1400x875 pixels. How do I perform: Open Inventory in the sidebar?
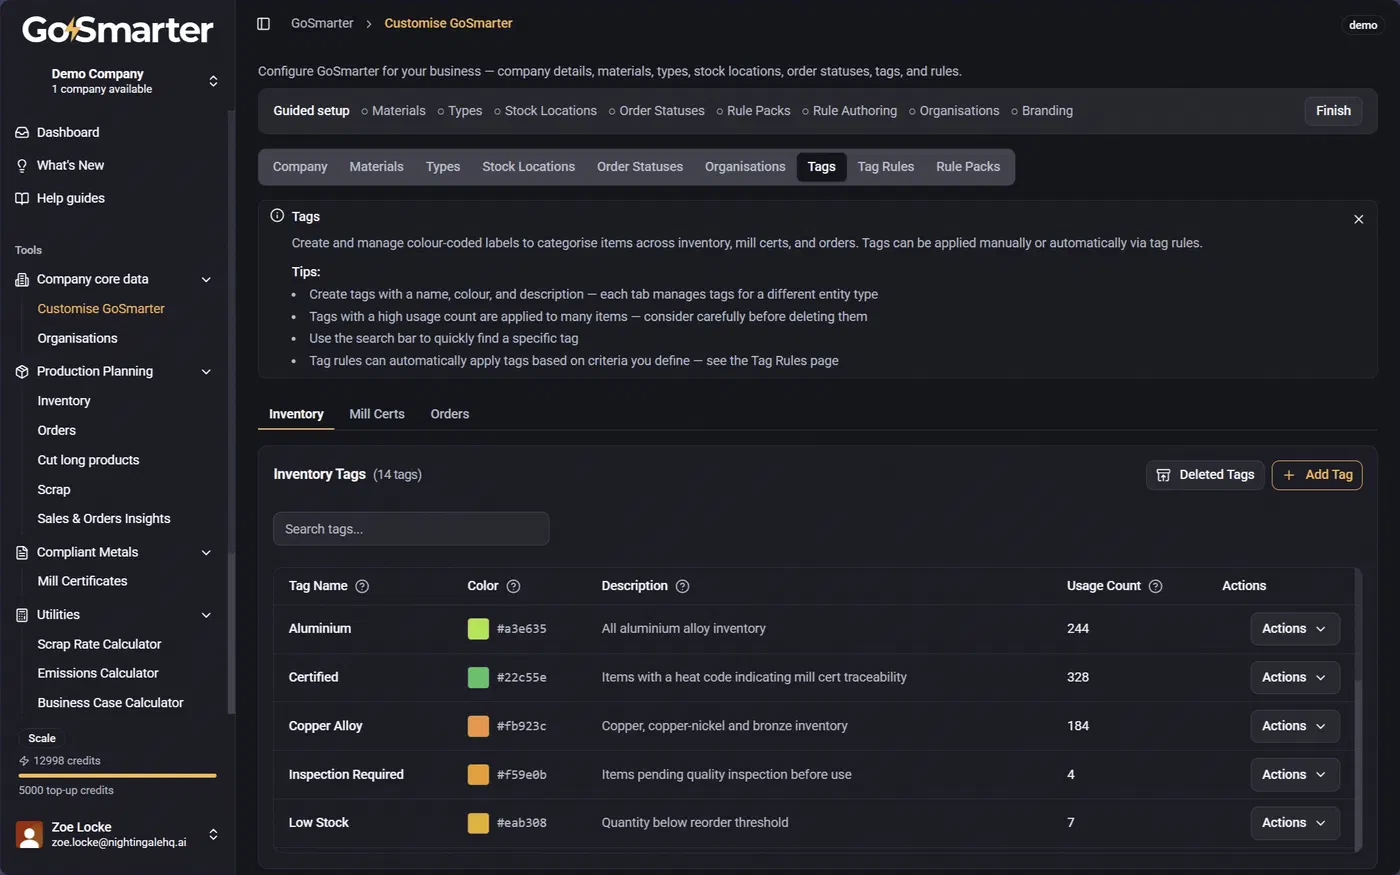(64, 401)
